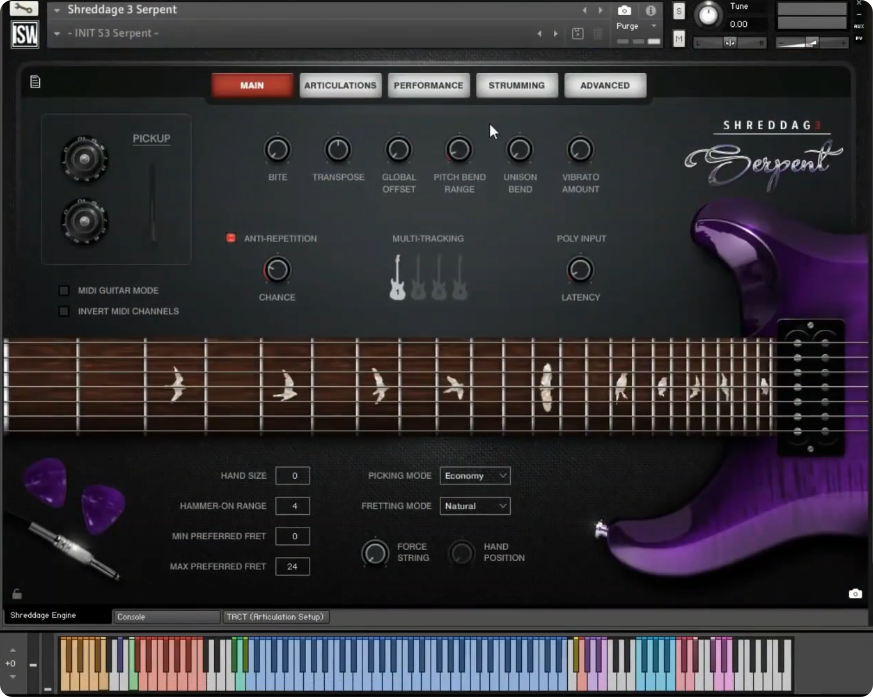Click the camera icon at bottom right of the instrument panel
The image size is (873, 697).
[855, 593]
